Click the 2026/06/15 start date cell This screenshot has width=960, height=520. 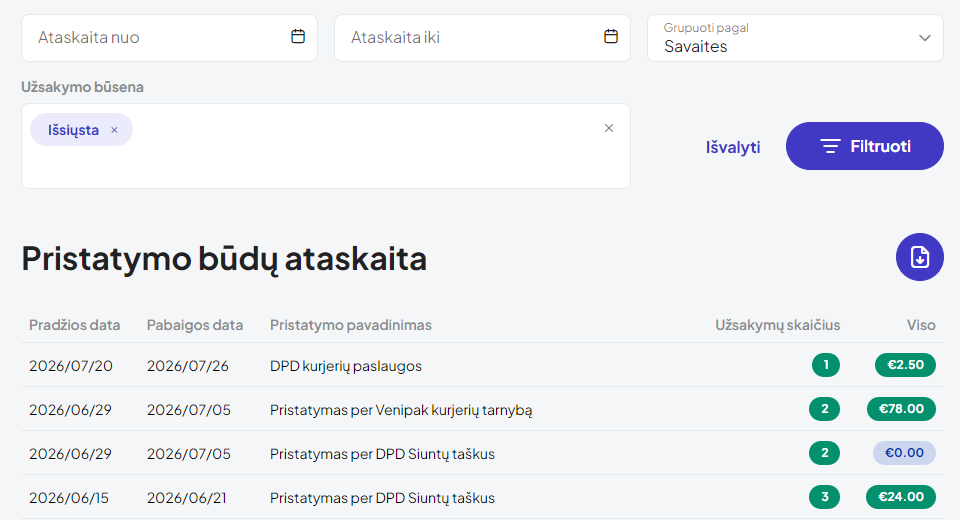point(69,498)
